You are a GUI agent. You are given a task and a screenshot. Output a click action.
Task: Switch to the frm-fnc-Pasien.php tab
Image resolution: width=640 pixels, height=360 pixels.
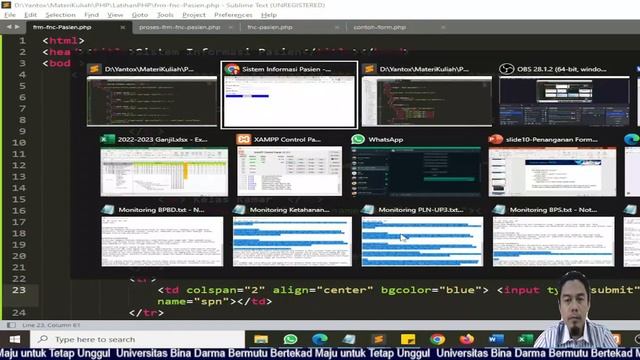coord(62,27)
